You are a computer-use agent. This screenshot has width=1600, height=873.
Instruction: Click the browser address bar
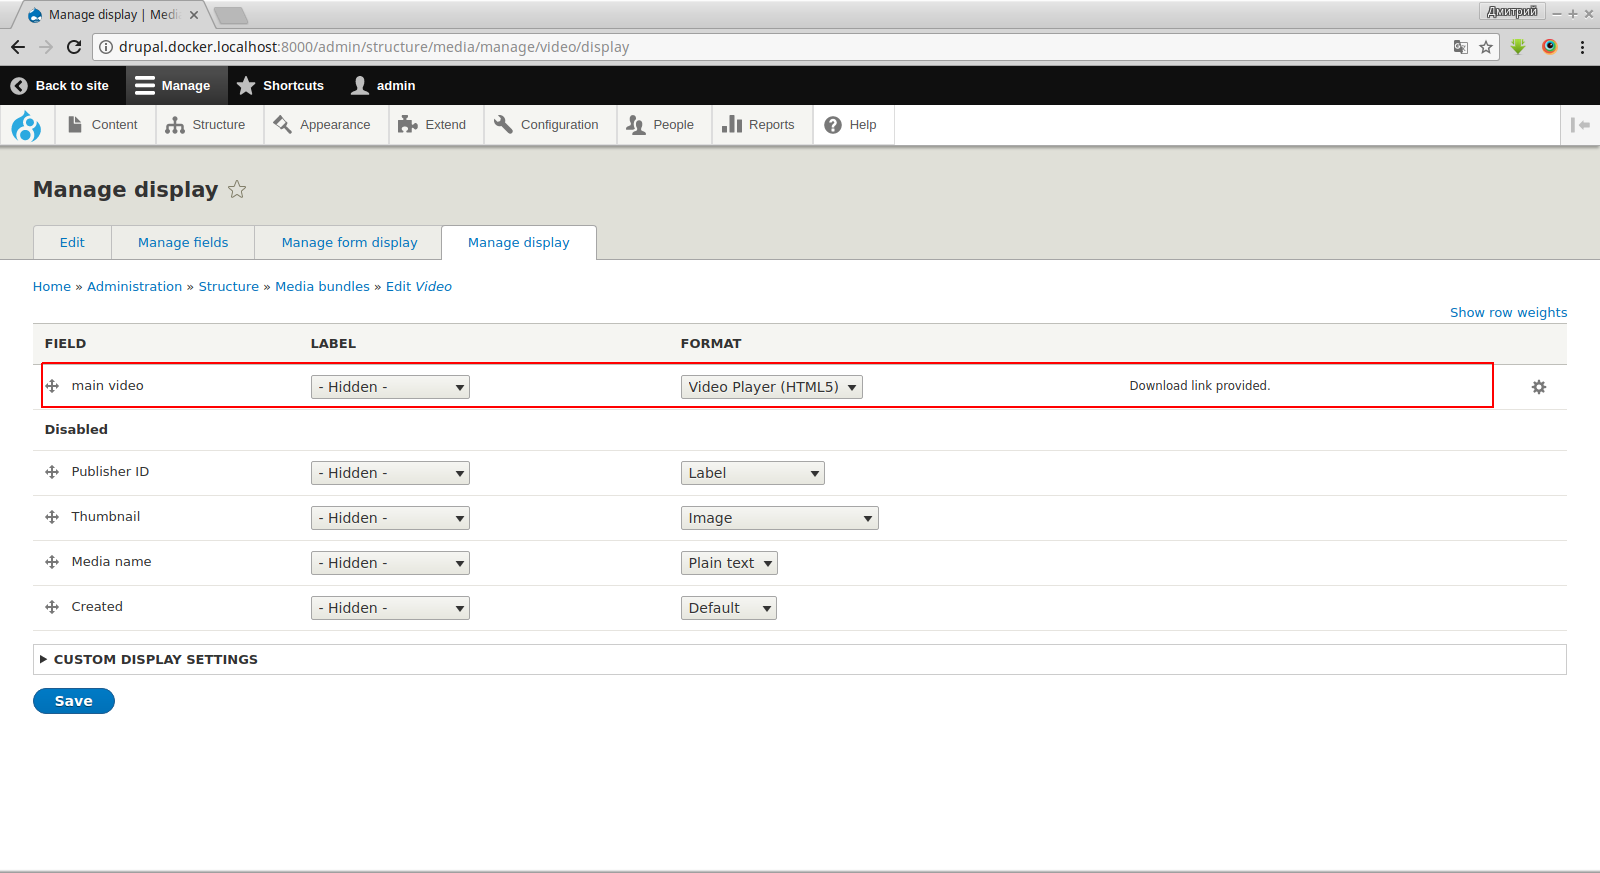click(780, 47)
